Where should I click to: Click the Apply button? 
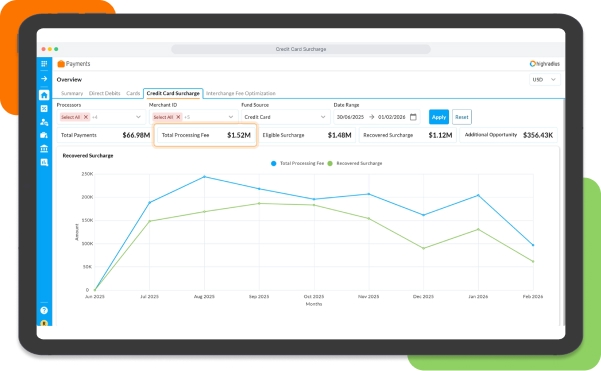[x=439, y=117]
